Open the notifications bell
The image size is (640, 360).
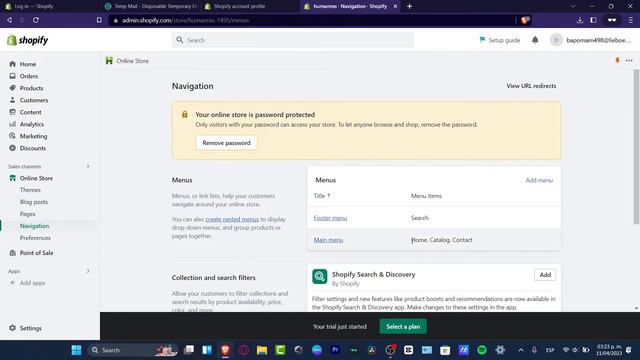pos(535,40)
